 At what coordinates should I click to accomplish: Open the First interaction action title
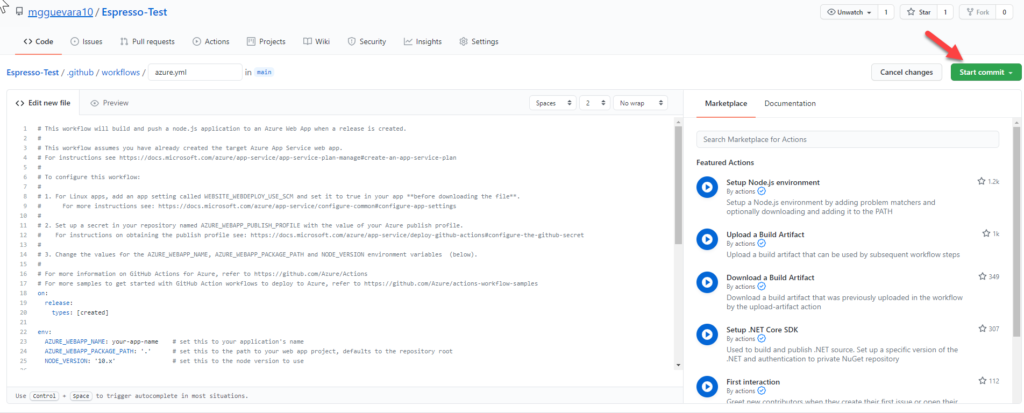[753, 382]
